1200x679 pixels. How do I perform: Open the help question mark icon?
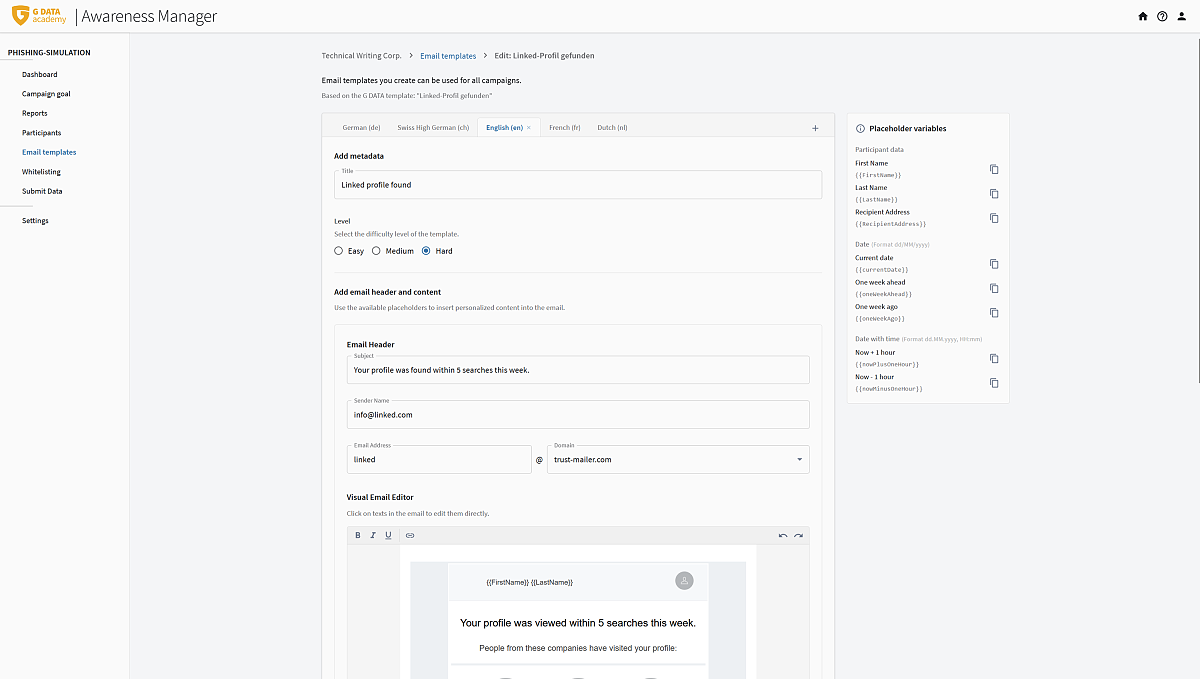coord(1162,16)
